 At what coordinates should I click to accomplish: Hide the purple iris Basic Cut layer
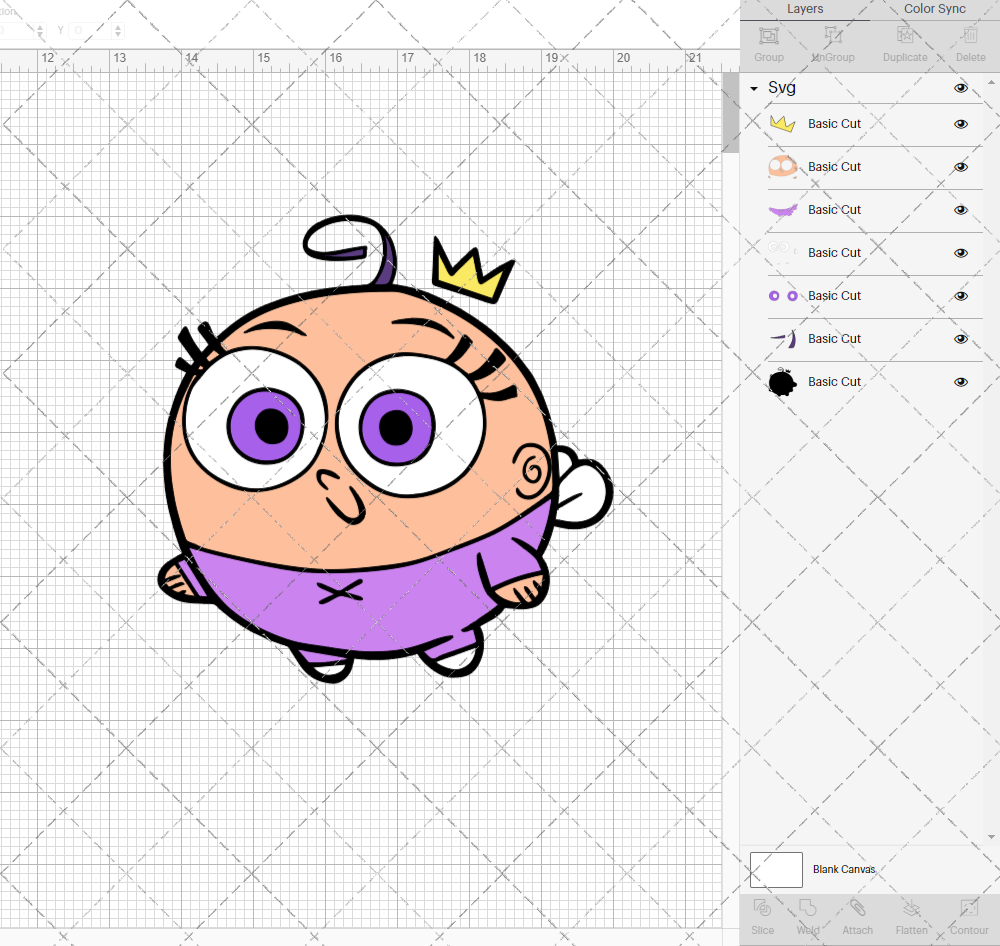pyautogui.click(x=960, y=296)
